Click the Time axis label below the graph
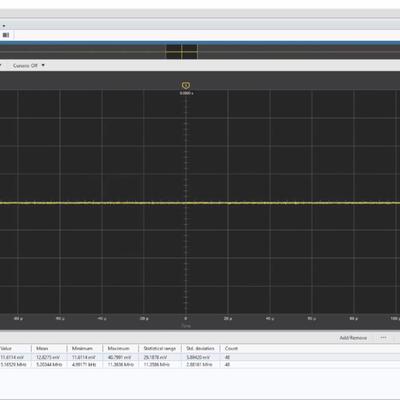 pyautogui.click(x=186, y=326)
